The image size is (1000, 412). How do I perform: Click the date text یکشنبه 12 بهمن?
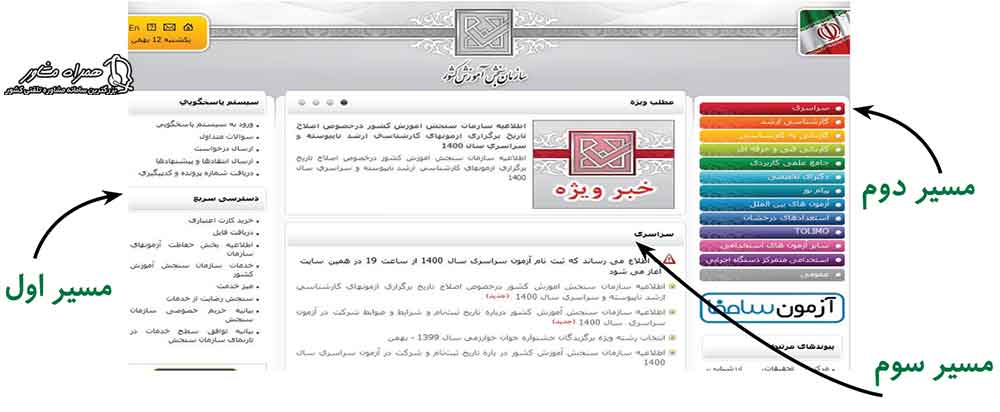click(x=160, y=40)
